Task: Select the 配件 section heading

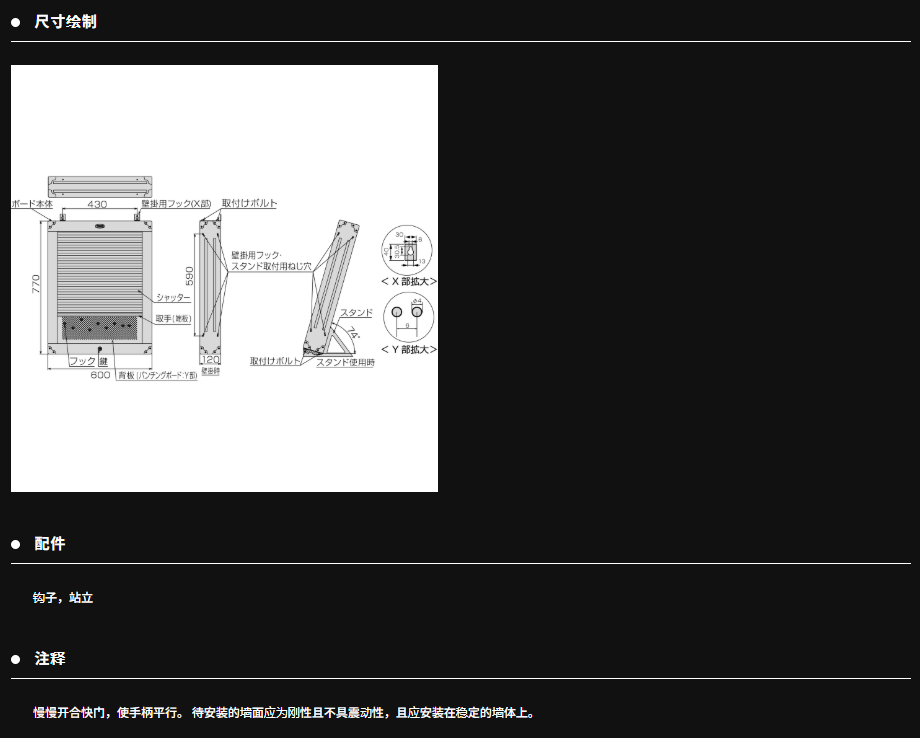Action: (50, 544)
